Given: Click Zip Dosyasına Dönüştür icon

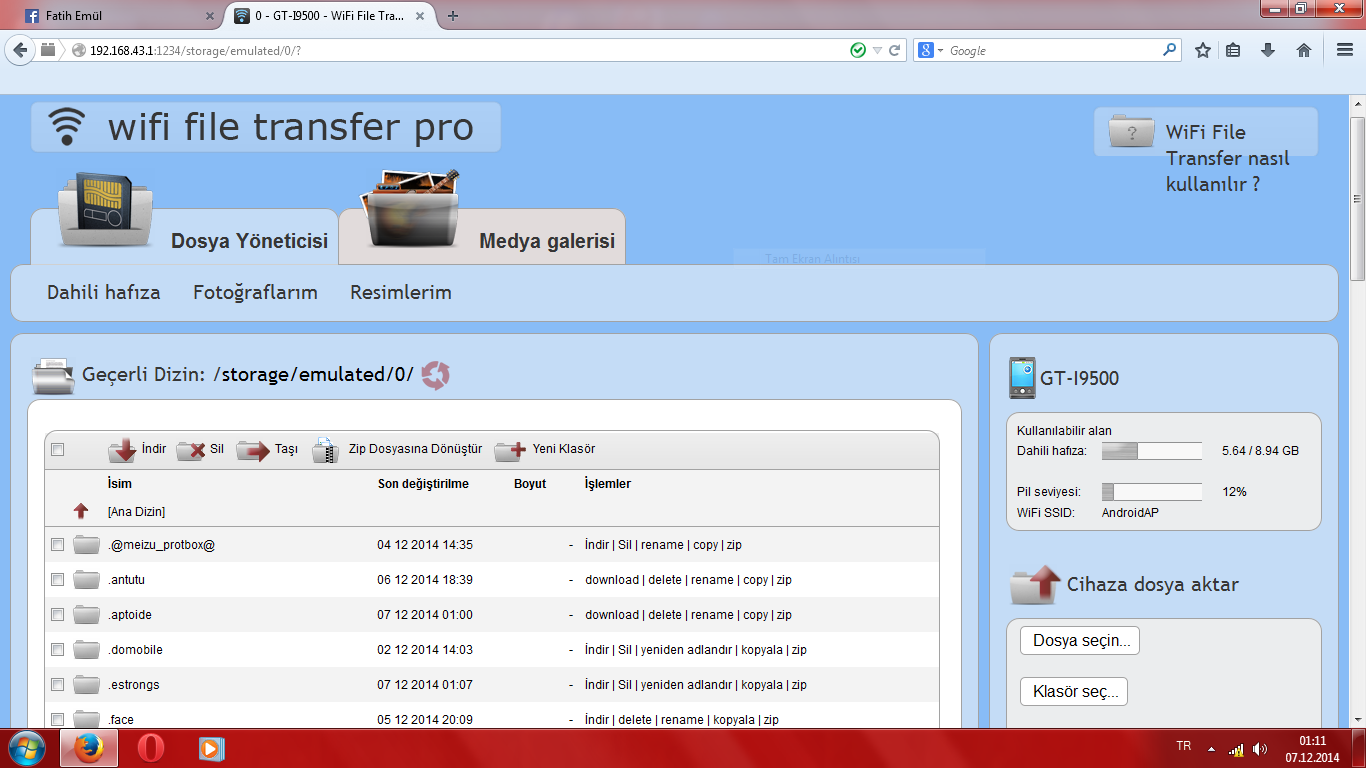Looking at the screenshot, I should coord(326,451).
